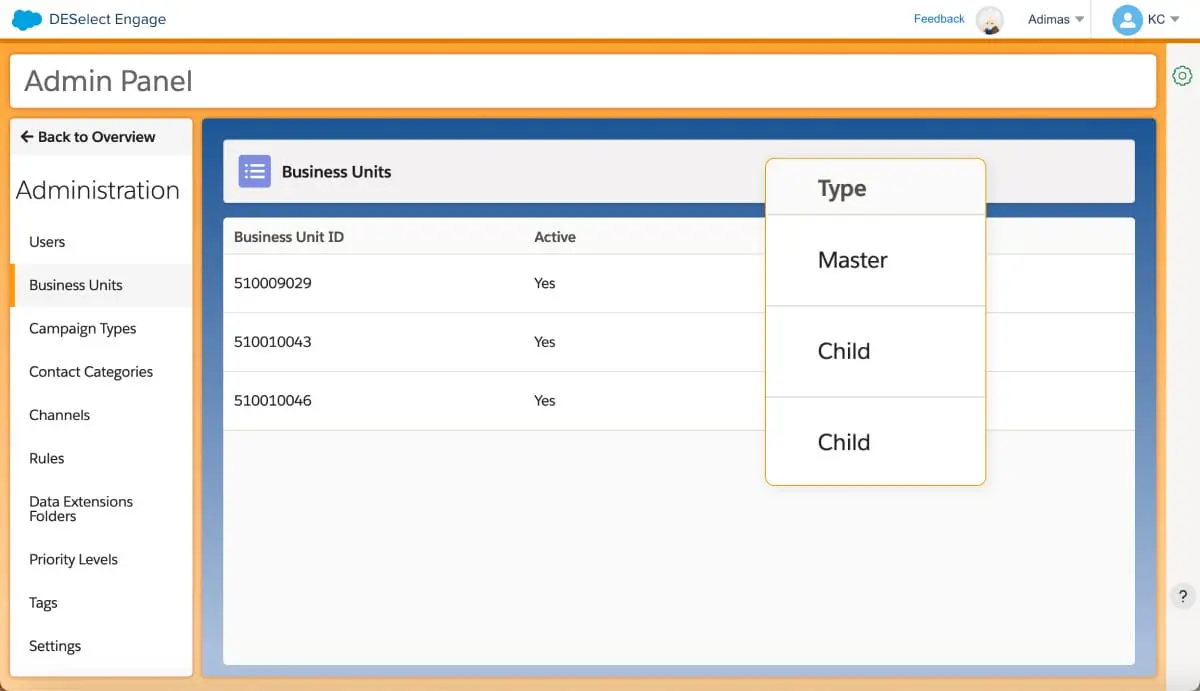
Task: Open the Feedback link
Action: 939,19
